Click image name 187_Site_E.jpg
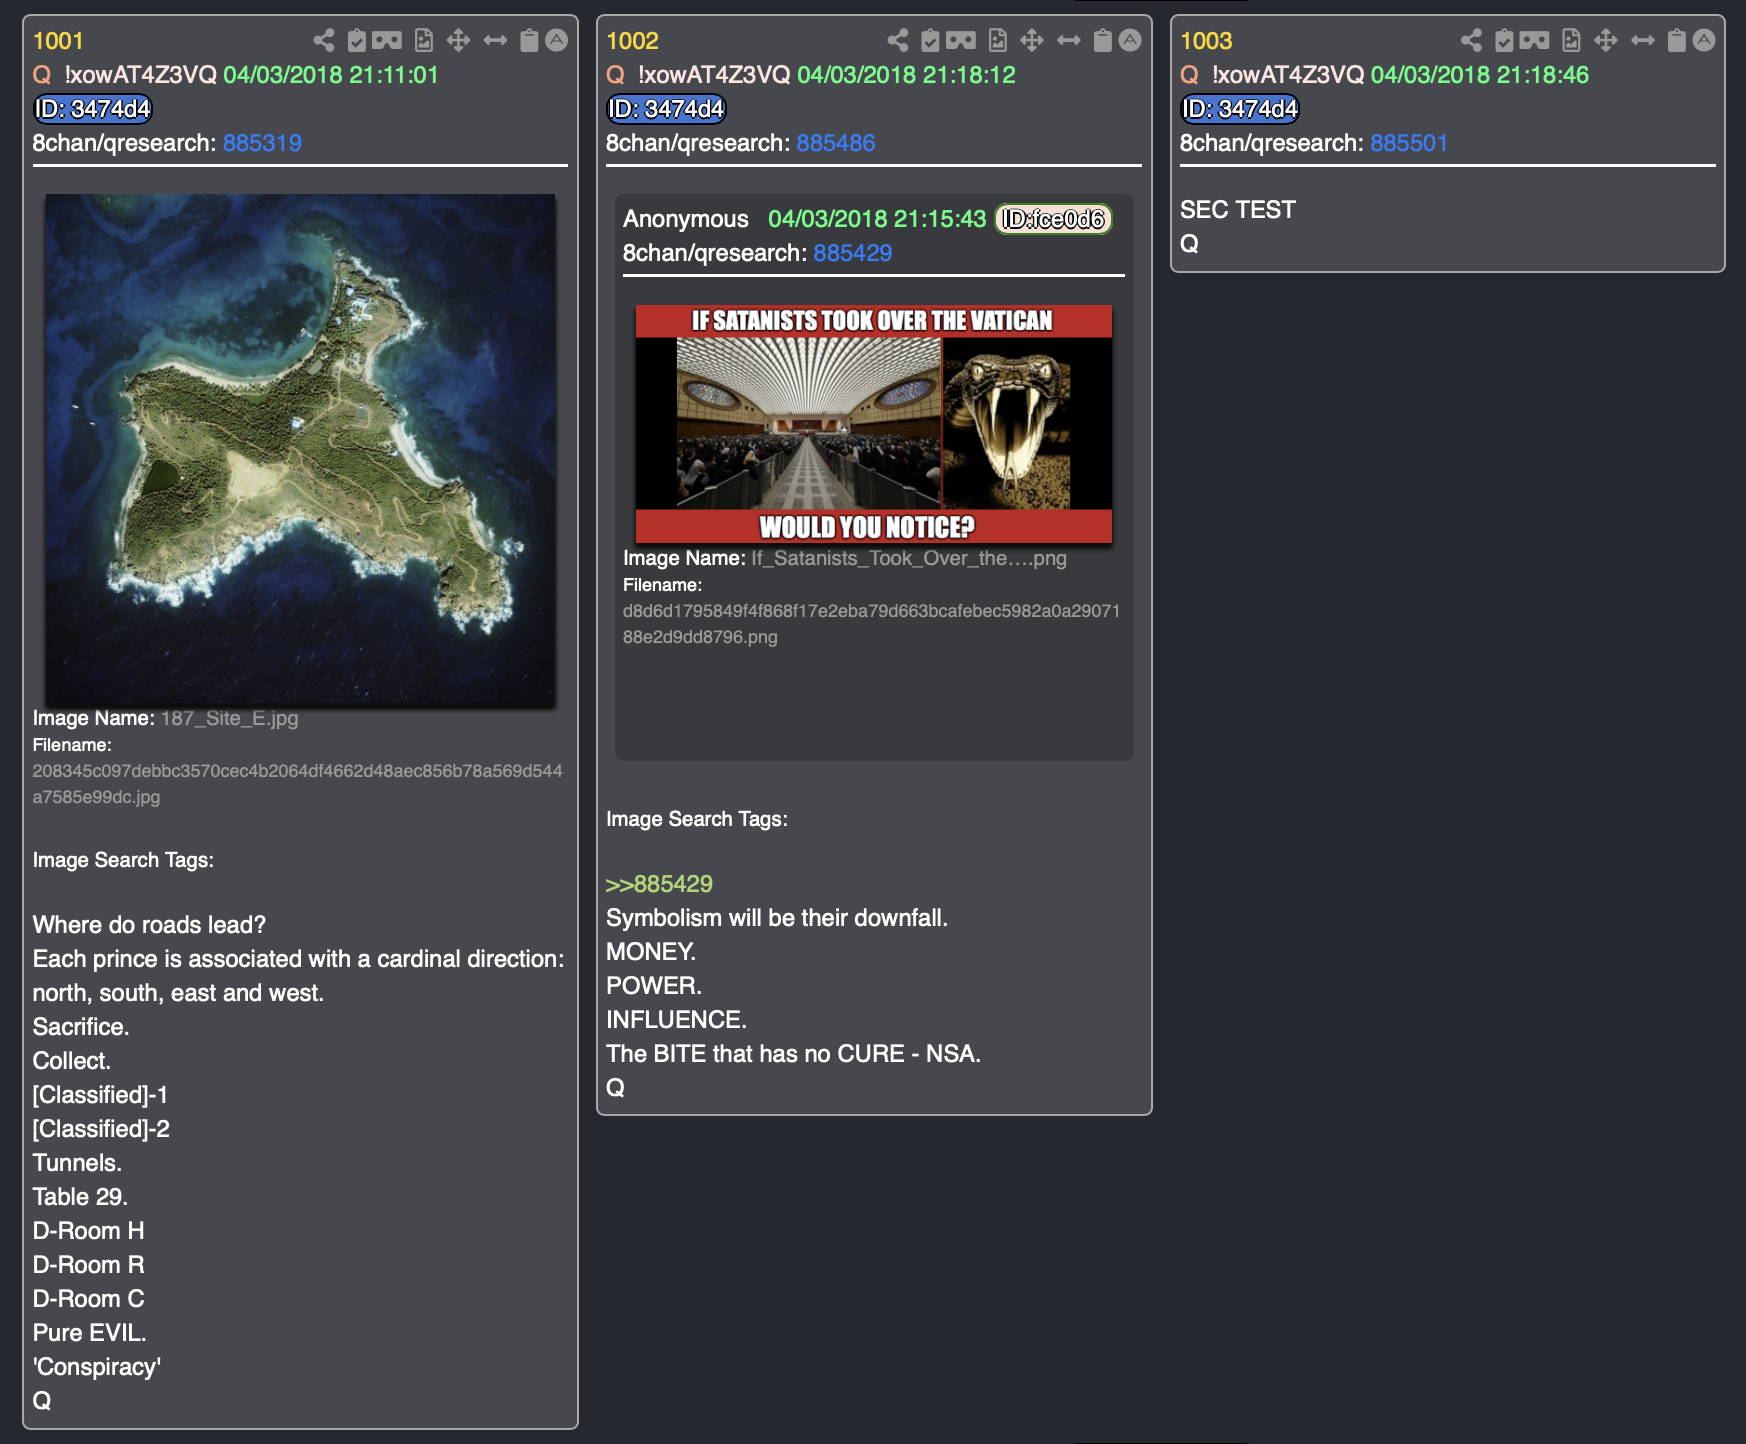 (230, 718)
